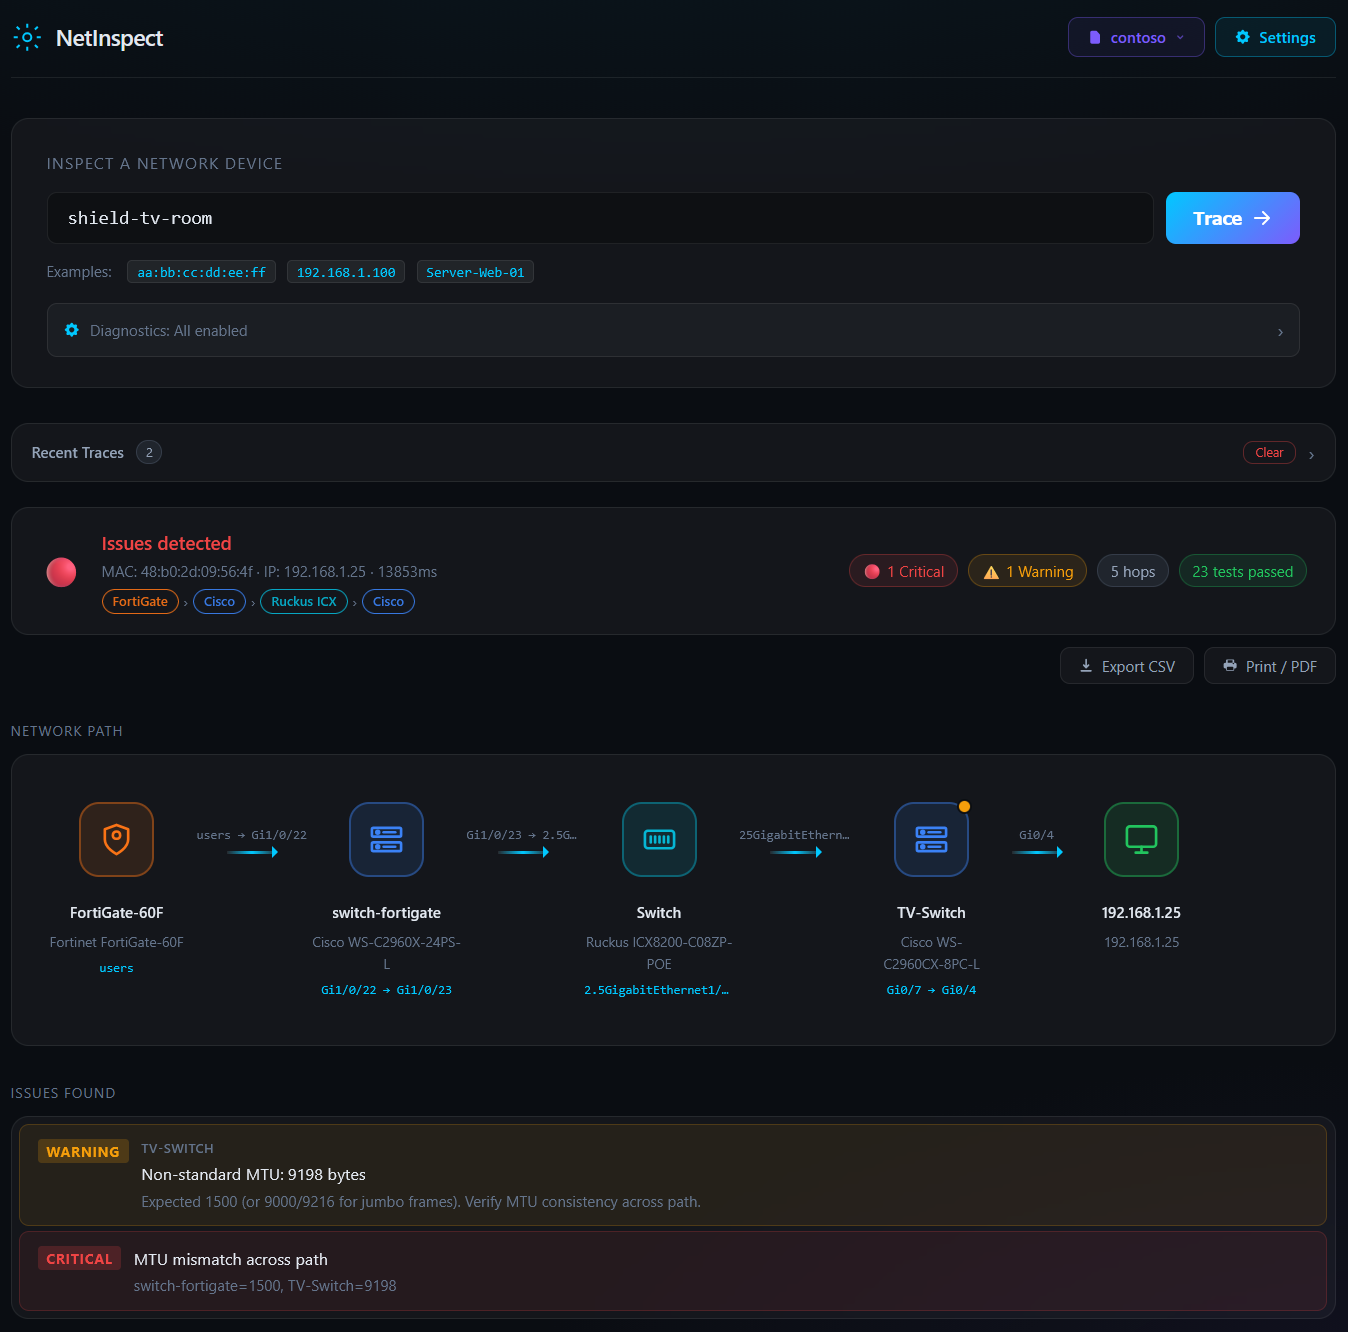Click the FortiGate-60F firewall shield icon

click(117, 839)
